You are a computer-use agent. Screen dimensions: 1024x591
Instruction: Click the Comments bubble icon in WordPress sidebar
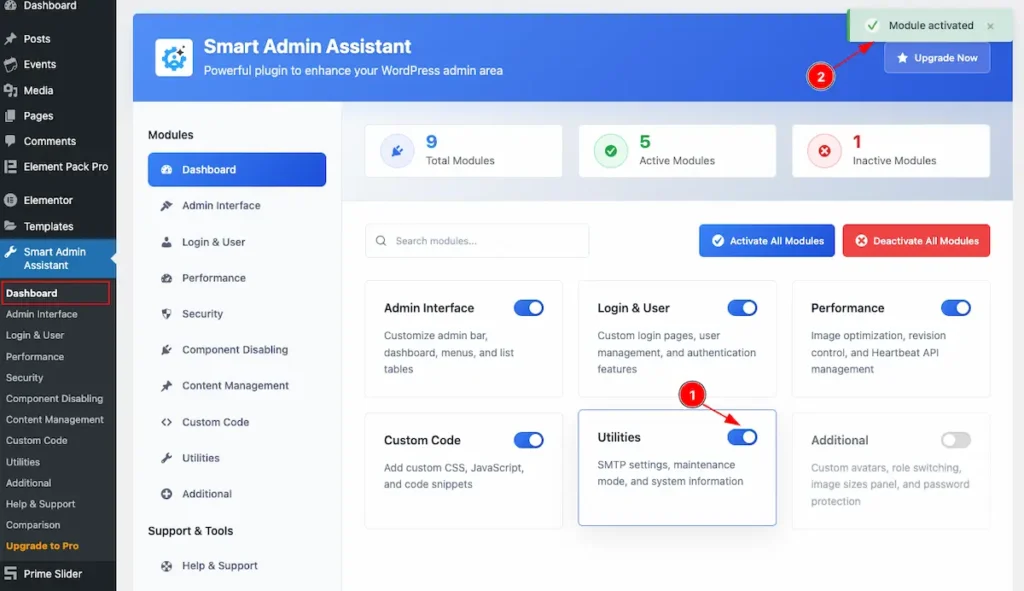tap(10, 141)
